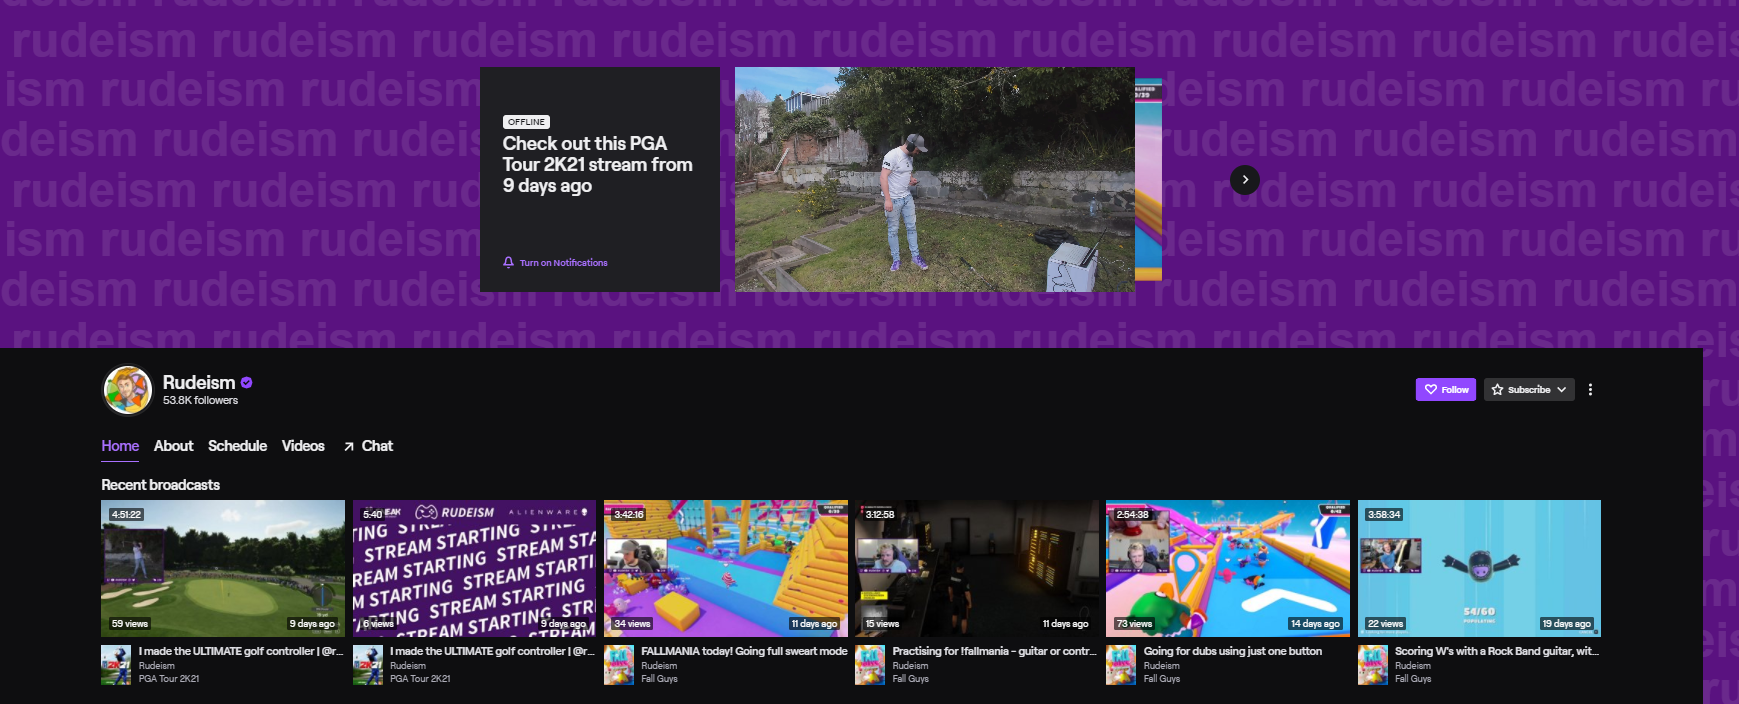This screenshot has height=704, width=1739.
Task: Click Fall Guys link under FALLMANIA today broadcast
Action: tap(659, 679)
